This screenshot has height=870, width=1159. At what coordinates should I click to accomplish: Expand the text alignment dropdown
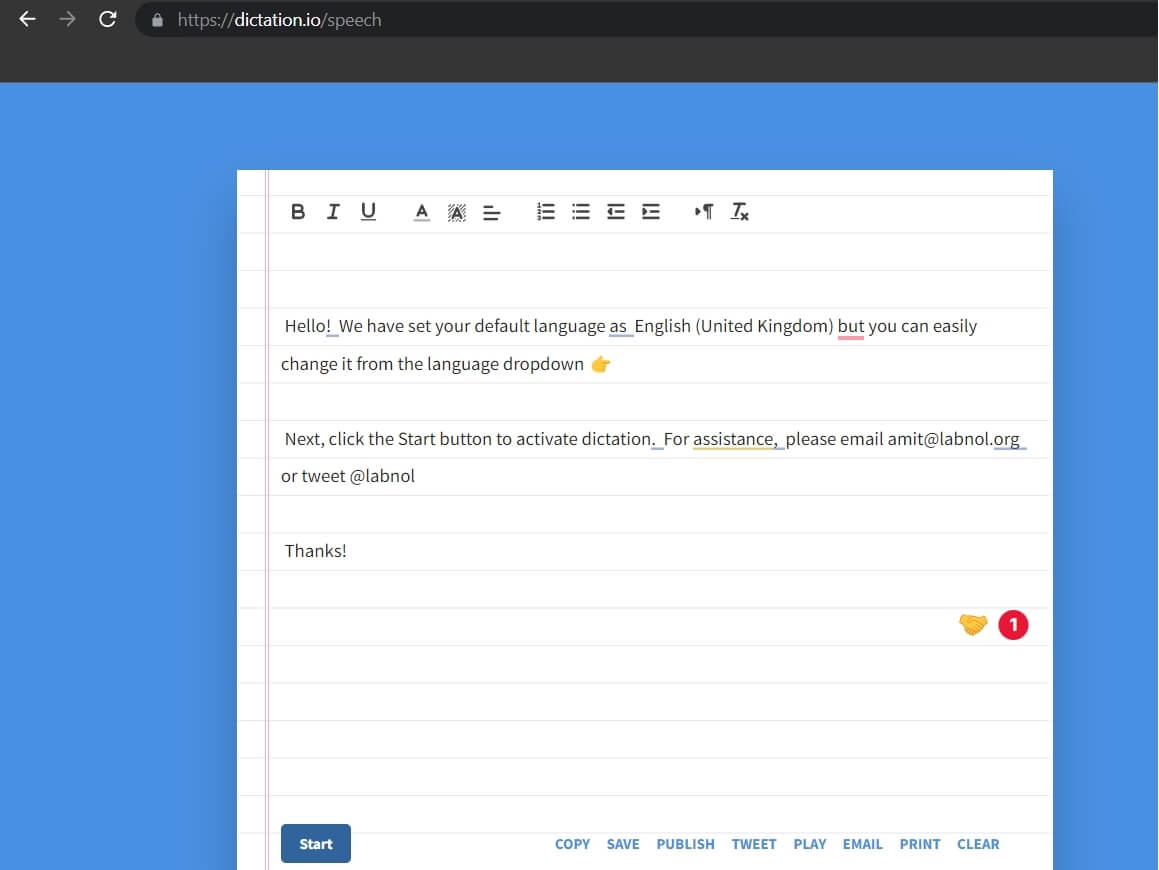click(x=491, y=212)
